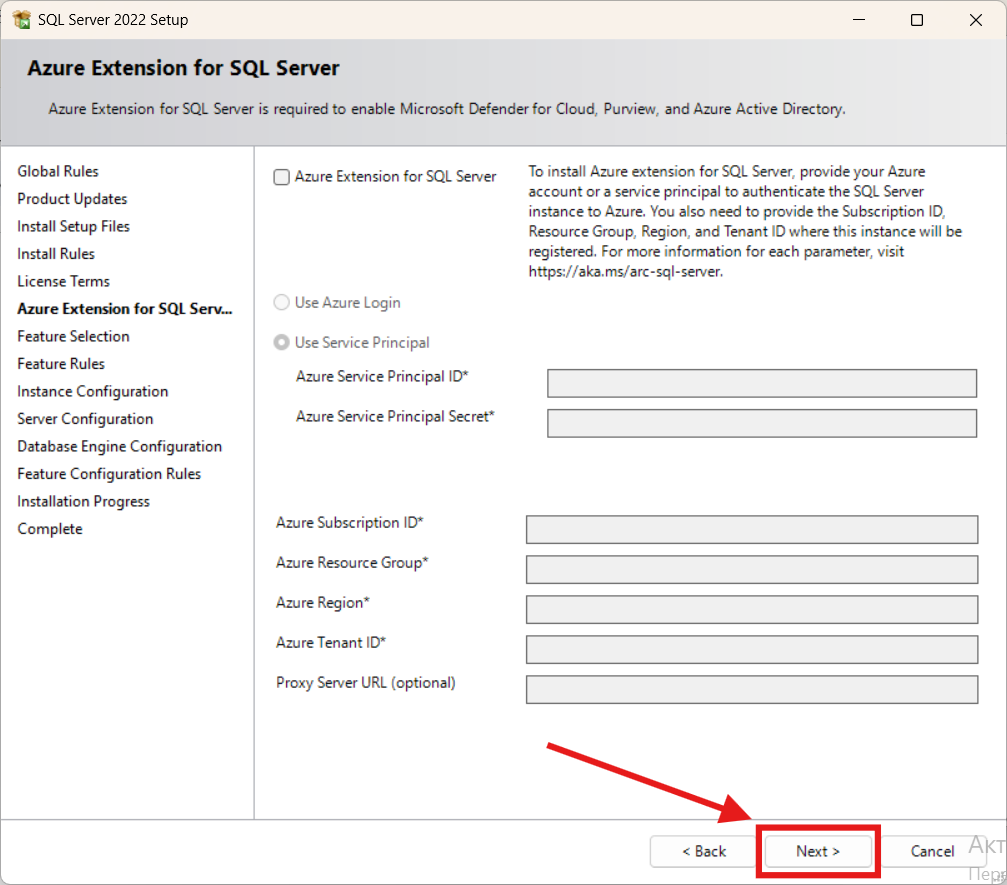Image resolution: width=1007 pixels, height=885 pixels.
Task: Click the Azure Tenant ID field
Action: [x=751, y=649]
